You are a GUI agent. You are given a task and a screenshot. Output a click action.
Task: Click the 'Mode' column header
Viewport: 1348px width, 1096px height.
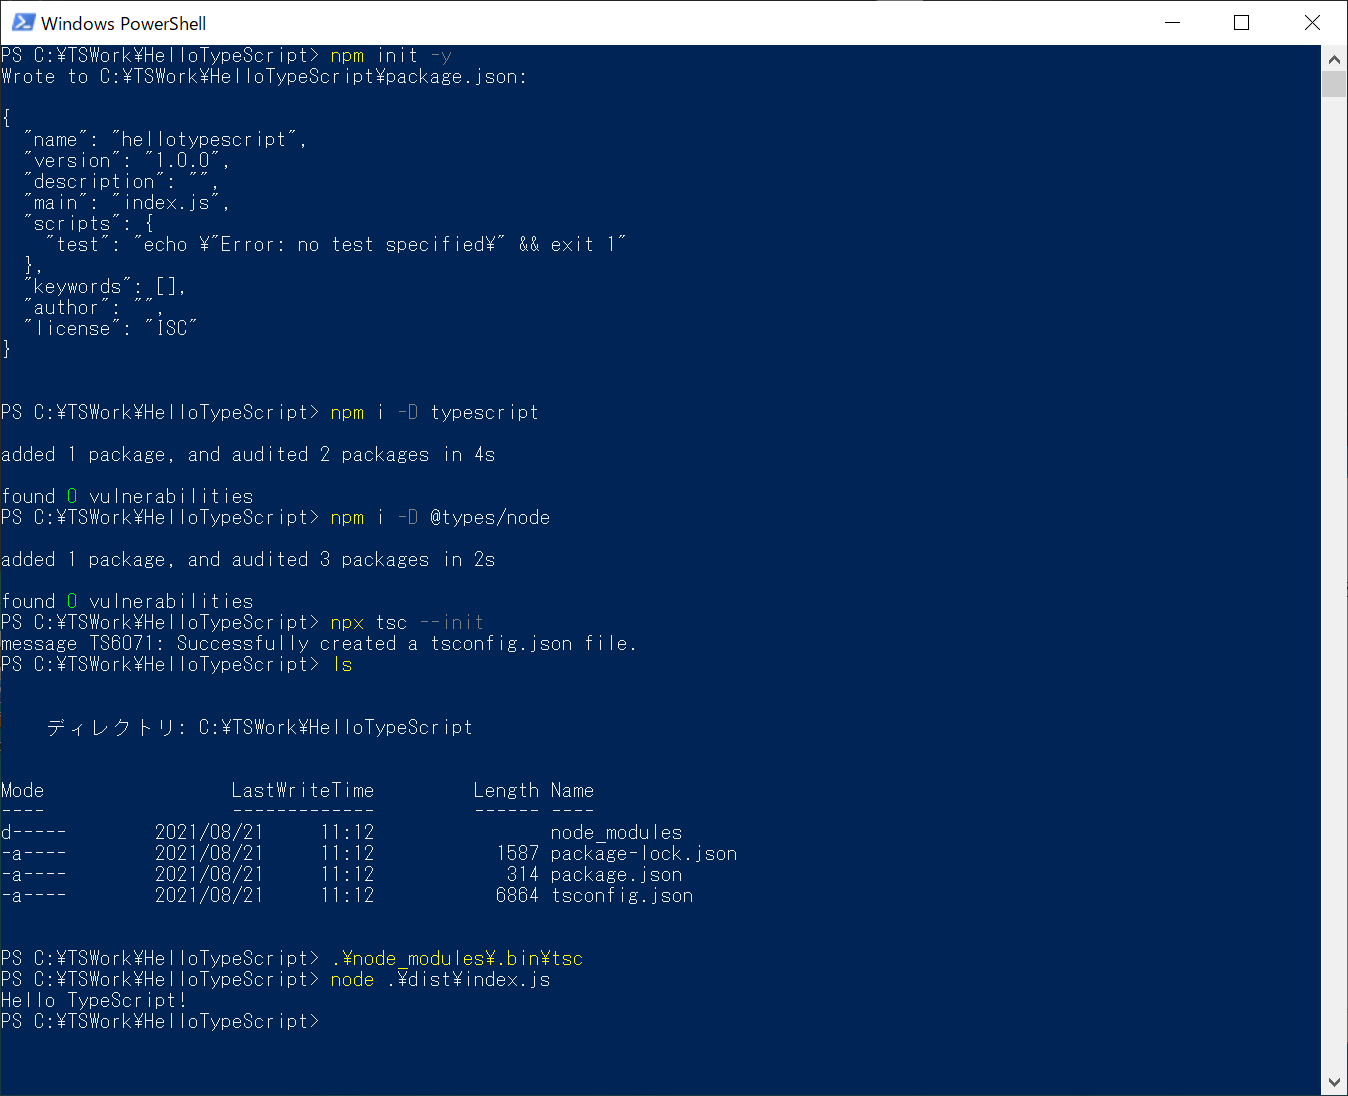(23, 791)
